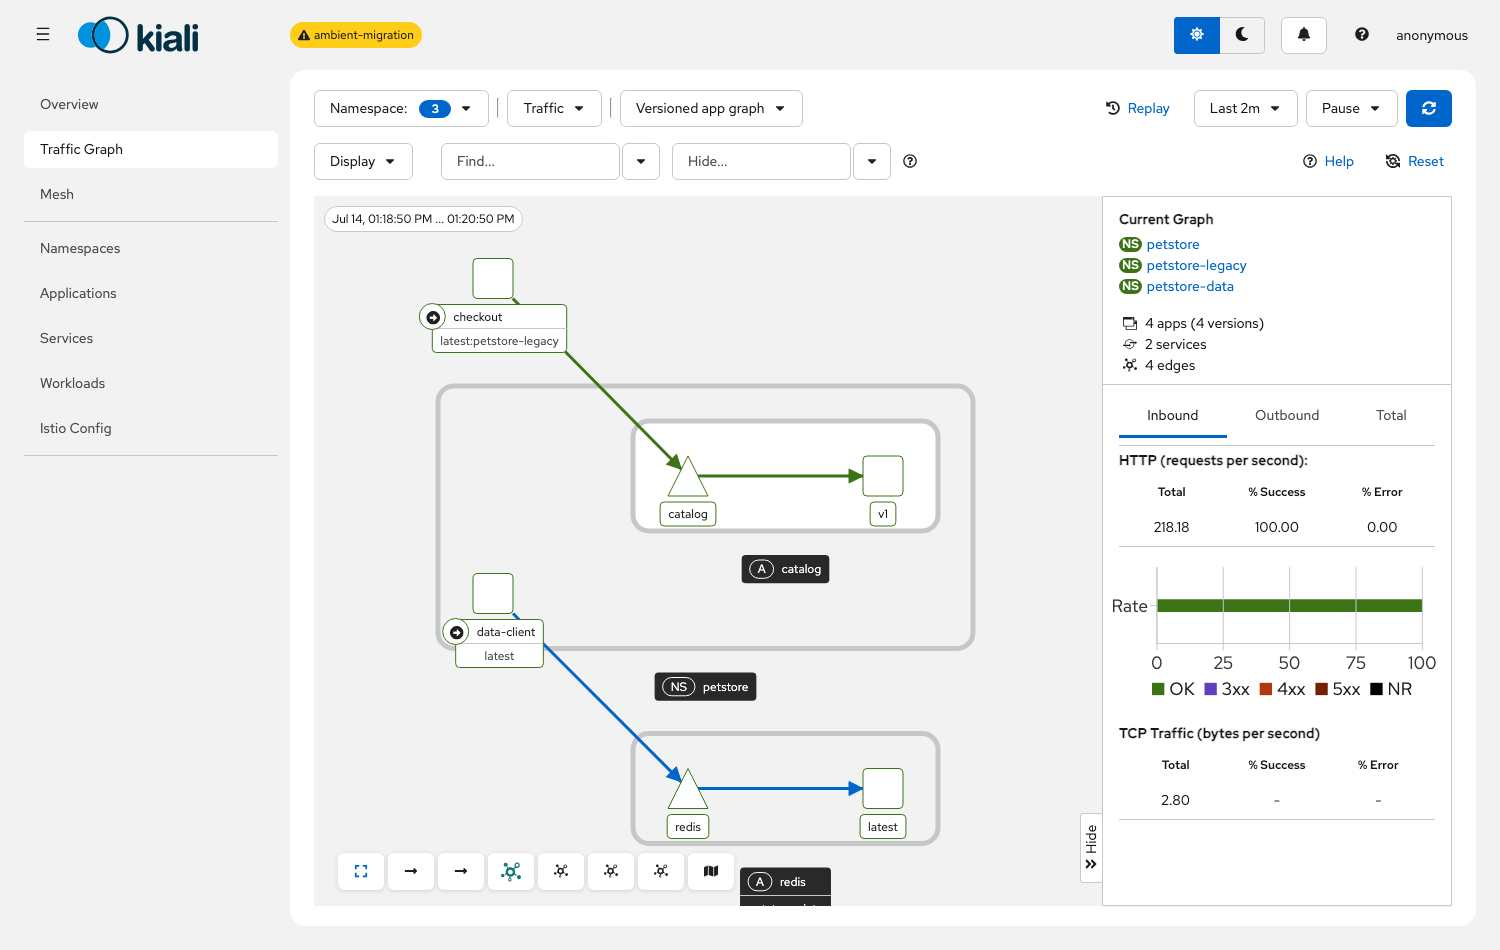Screen dimensions: 1500x950
Task: Expand the Hide presets dropdown arrow
Action: click(x=872, y=161)
